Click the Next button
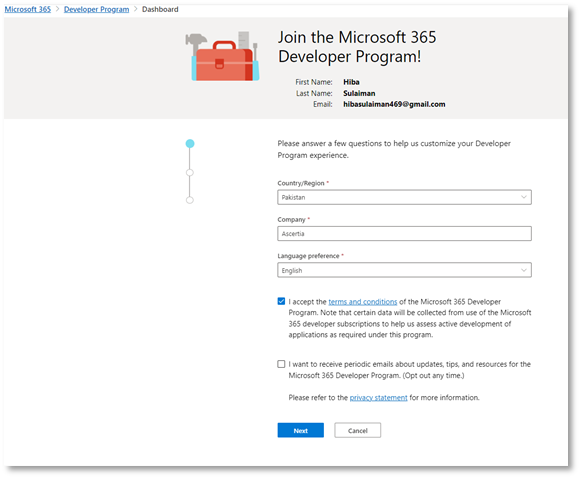The width and height of the screenshot is (580, 478). tap(301, 430)
